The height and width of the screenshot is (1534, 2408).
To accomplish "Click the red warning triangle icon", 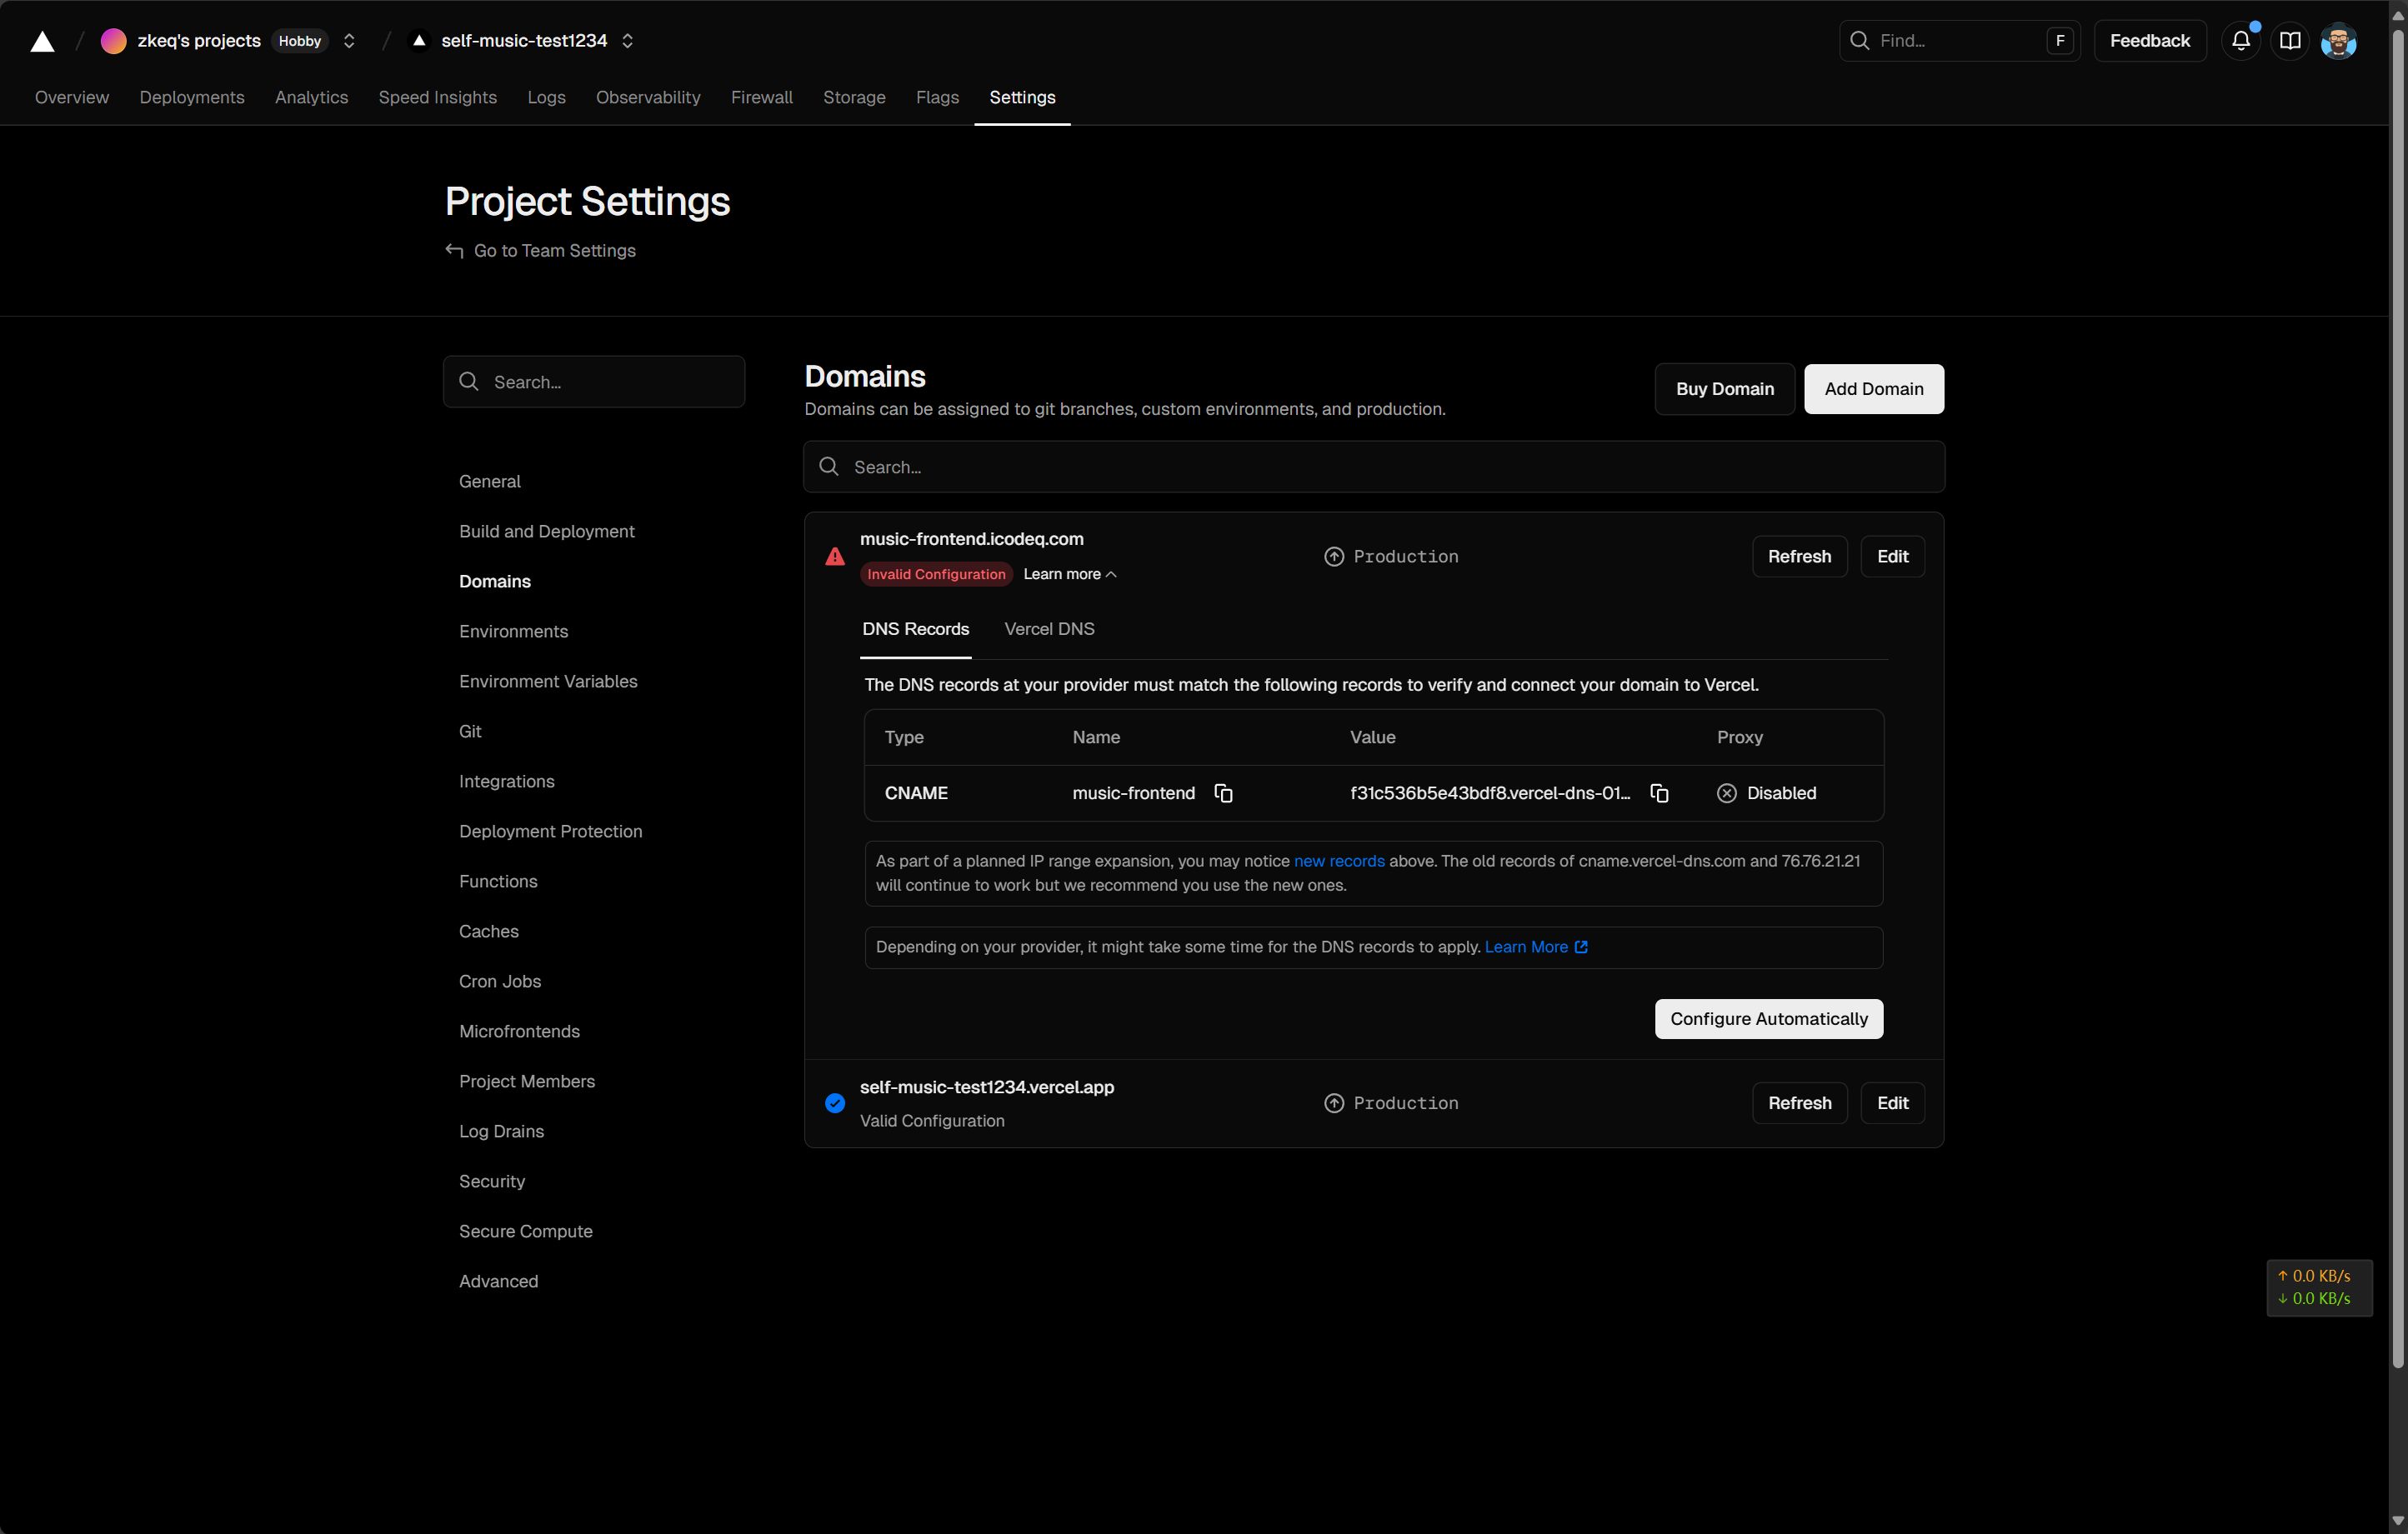I will [835, 557].
